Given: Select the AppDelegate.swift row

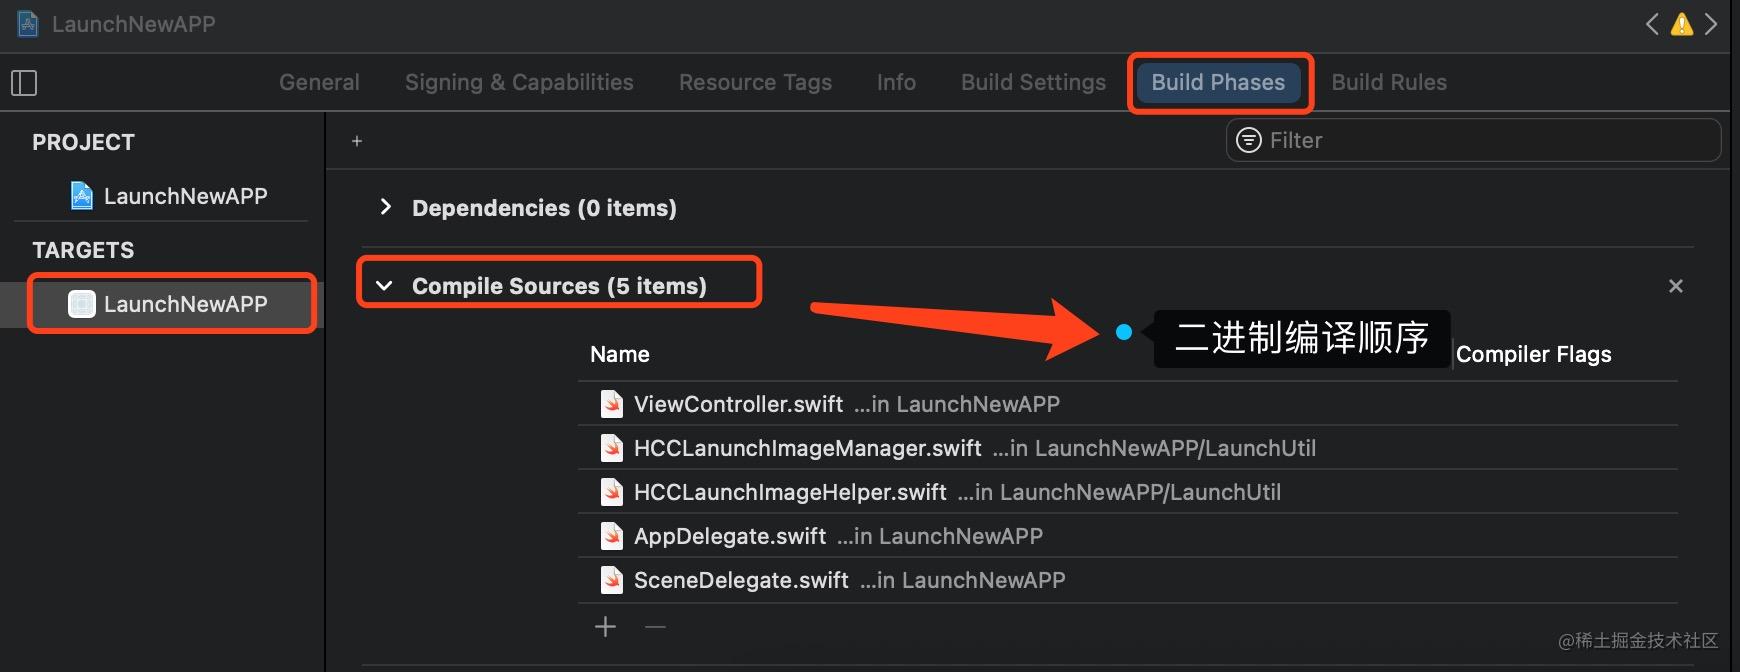Looking at the screenshot, I should click(1128, 536).
